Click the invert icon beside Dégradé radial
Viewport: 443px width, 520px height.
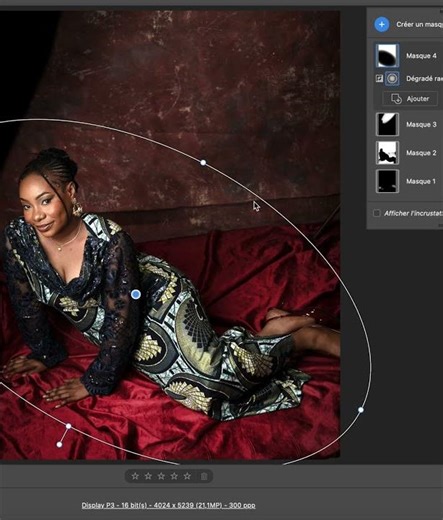(379, 79)
